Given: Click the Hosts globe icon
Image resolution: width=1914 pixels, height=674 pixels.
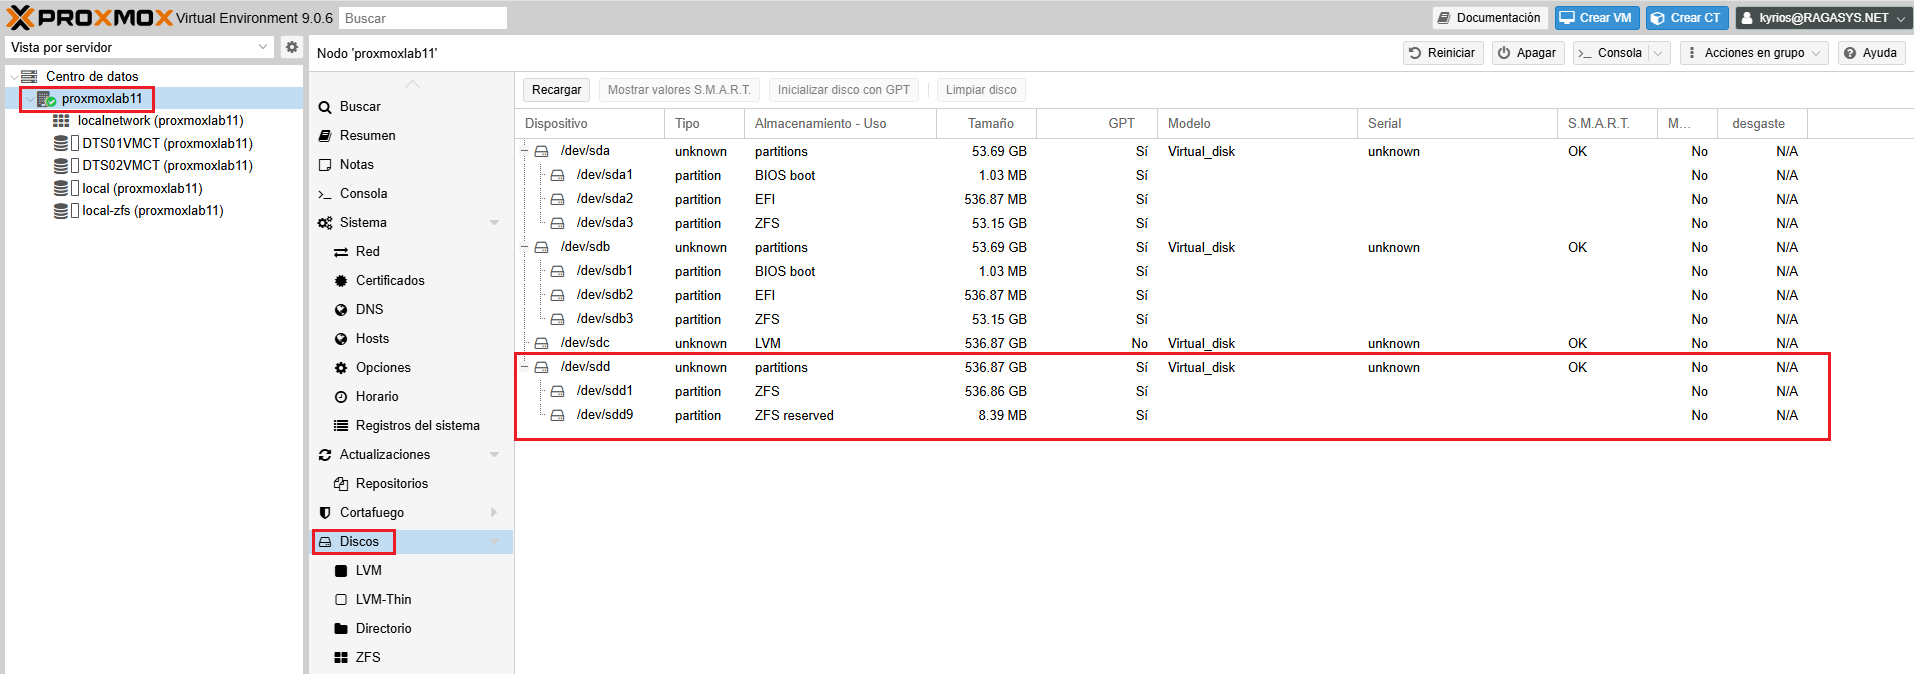Looking at the screenshot, I should coord(341,339).
